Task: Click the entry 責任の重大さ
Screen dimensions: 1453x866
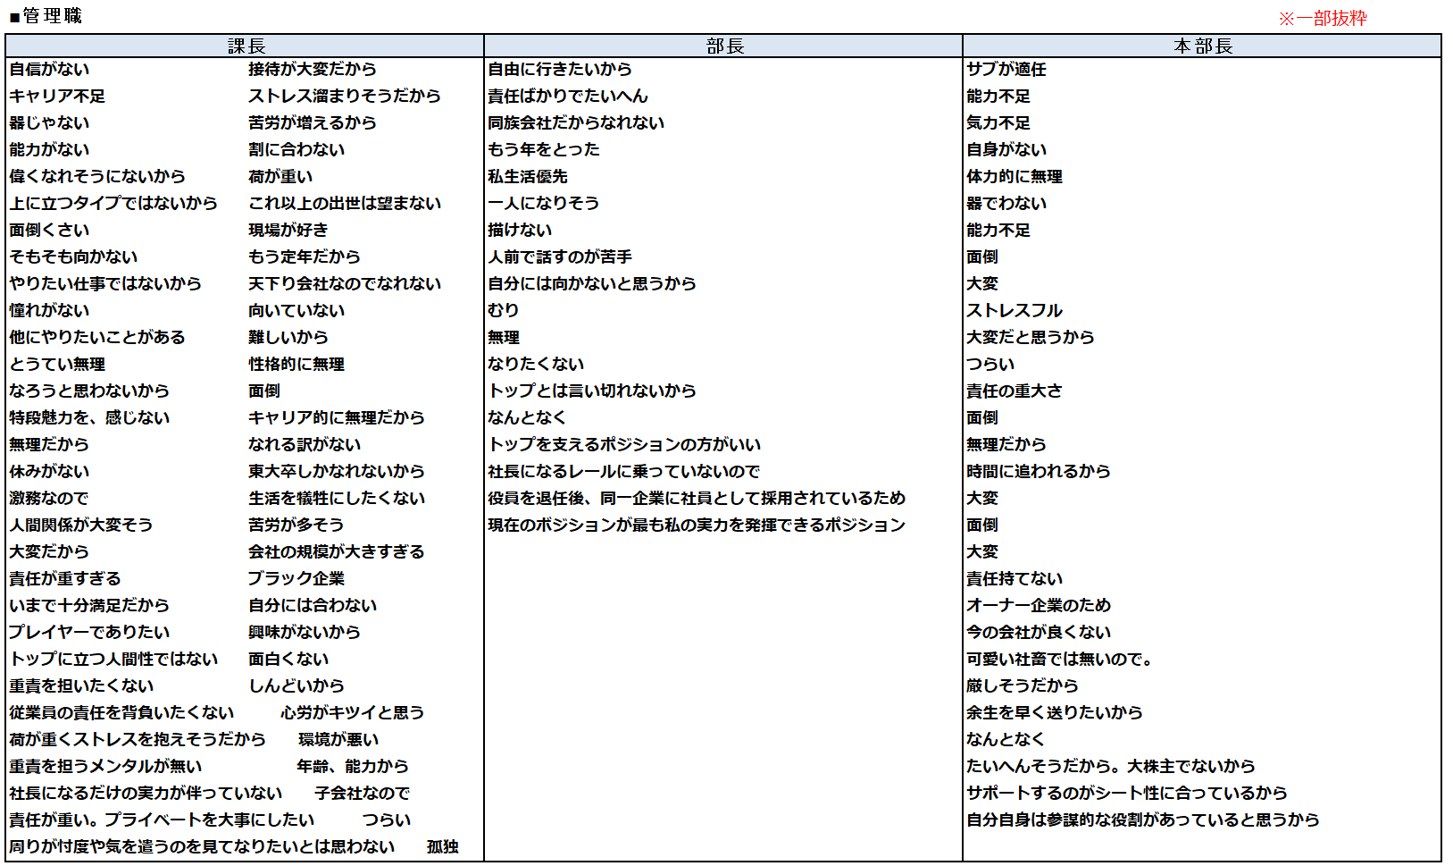Action: 1014,391
